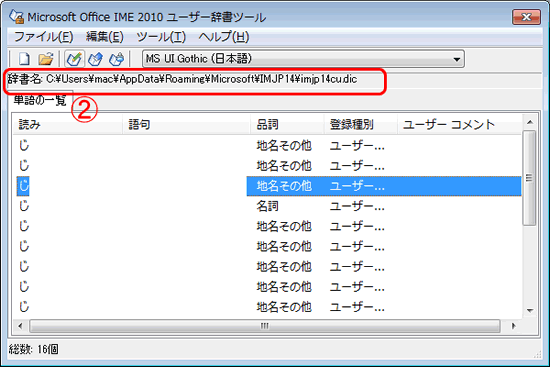
Task: Open a dictionary with the folder icon
Action: 46,59
